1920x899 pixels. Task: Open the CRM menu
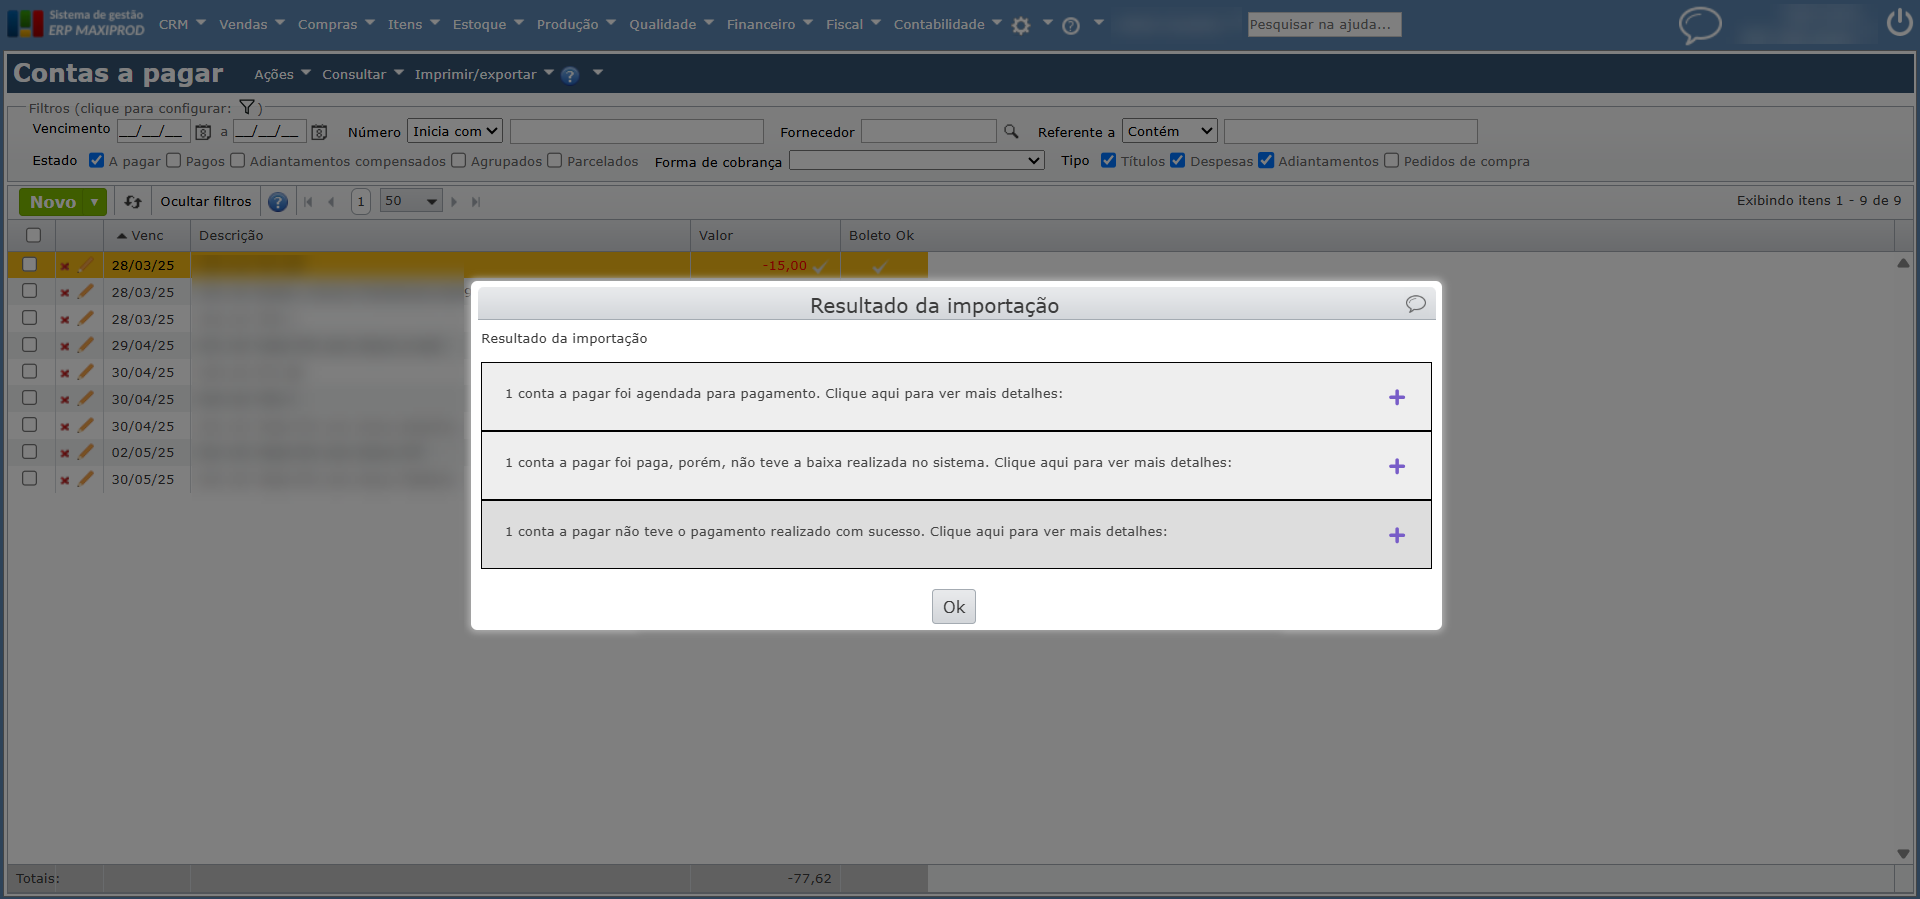pos(182,24)
